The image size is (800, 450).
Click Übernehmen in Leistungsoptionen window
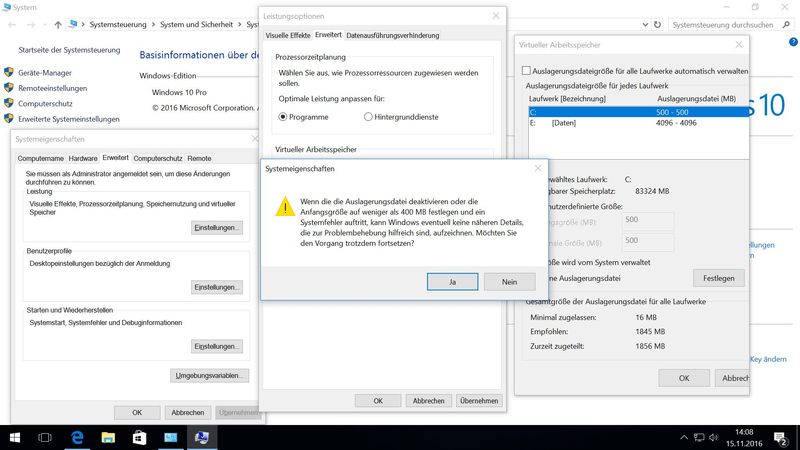coord(479,401)
